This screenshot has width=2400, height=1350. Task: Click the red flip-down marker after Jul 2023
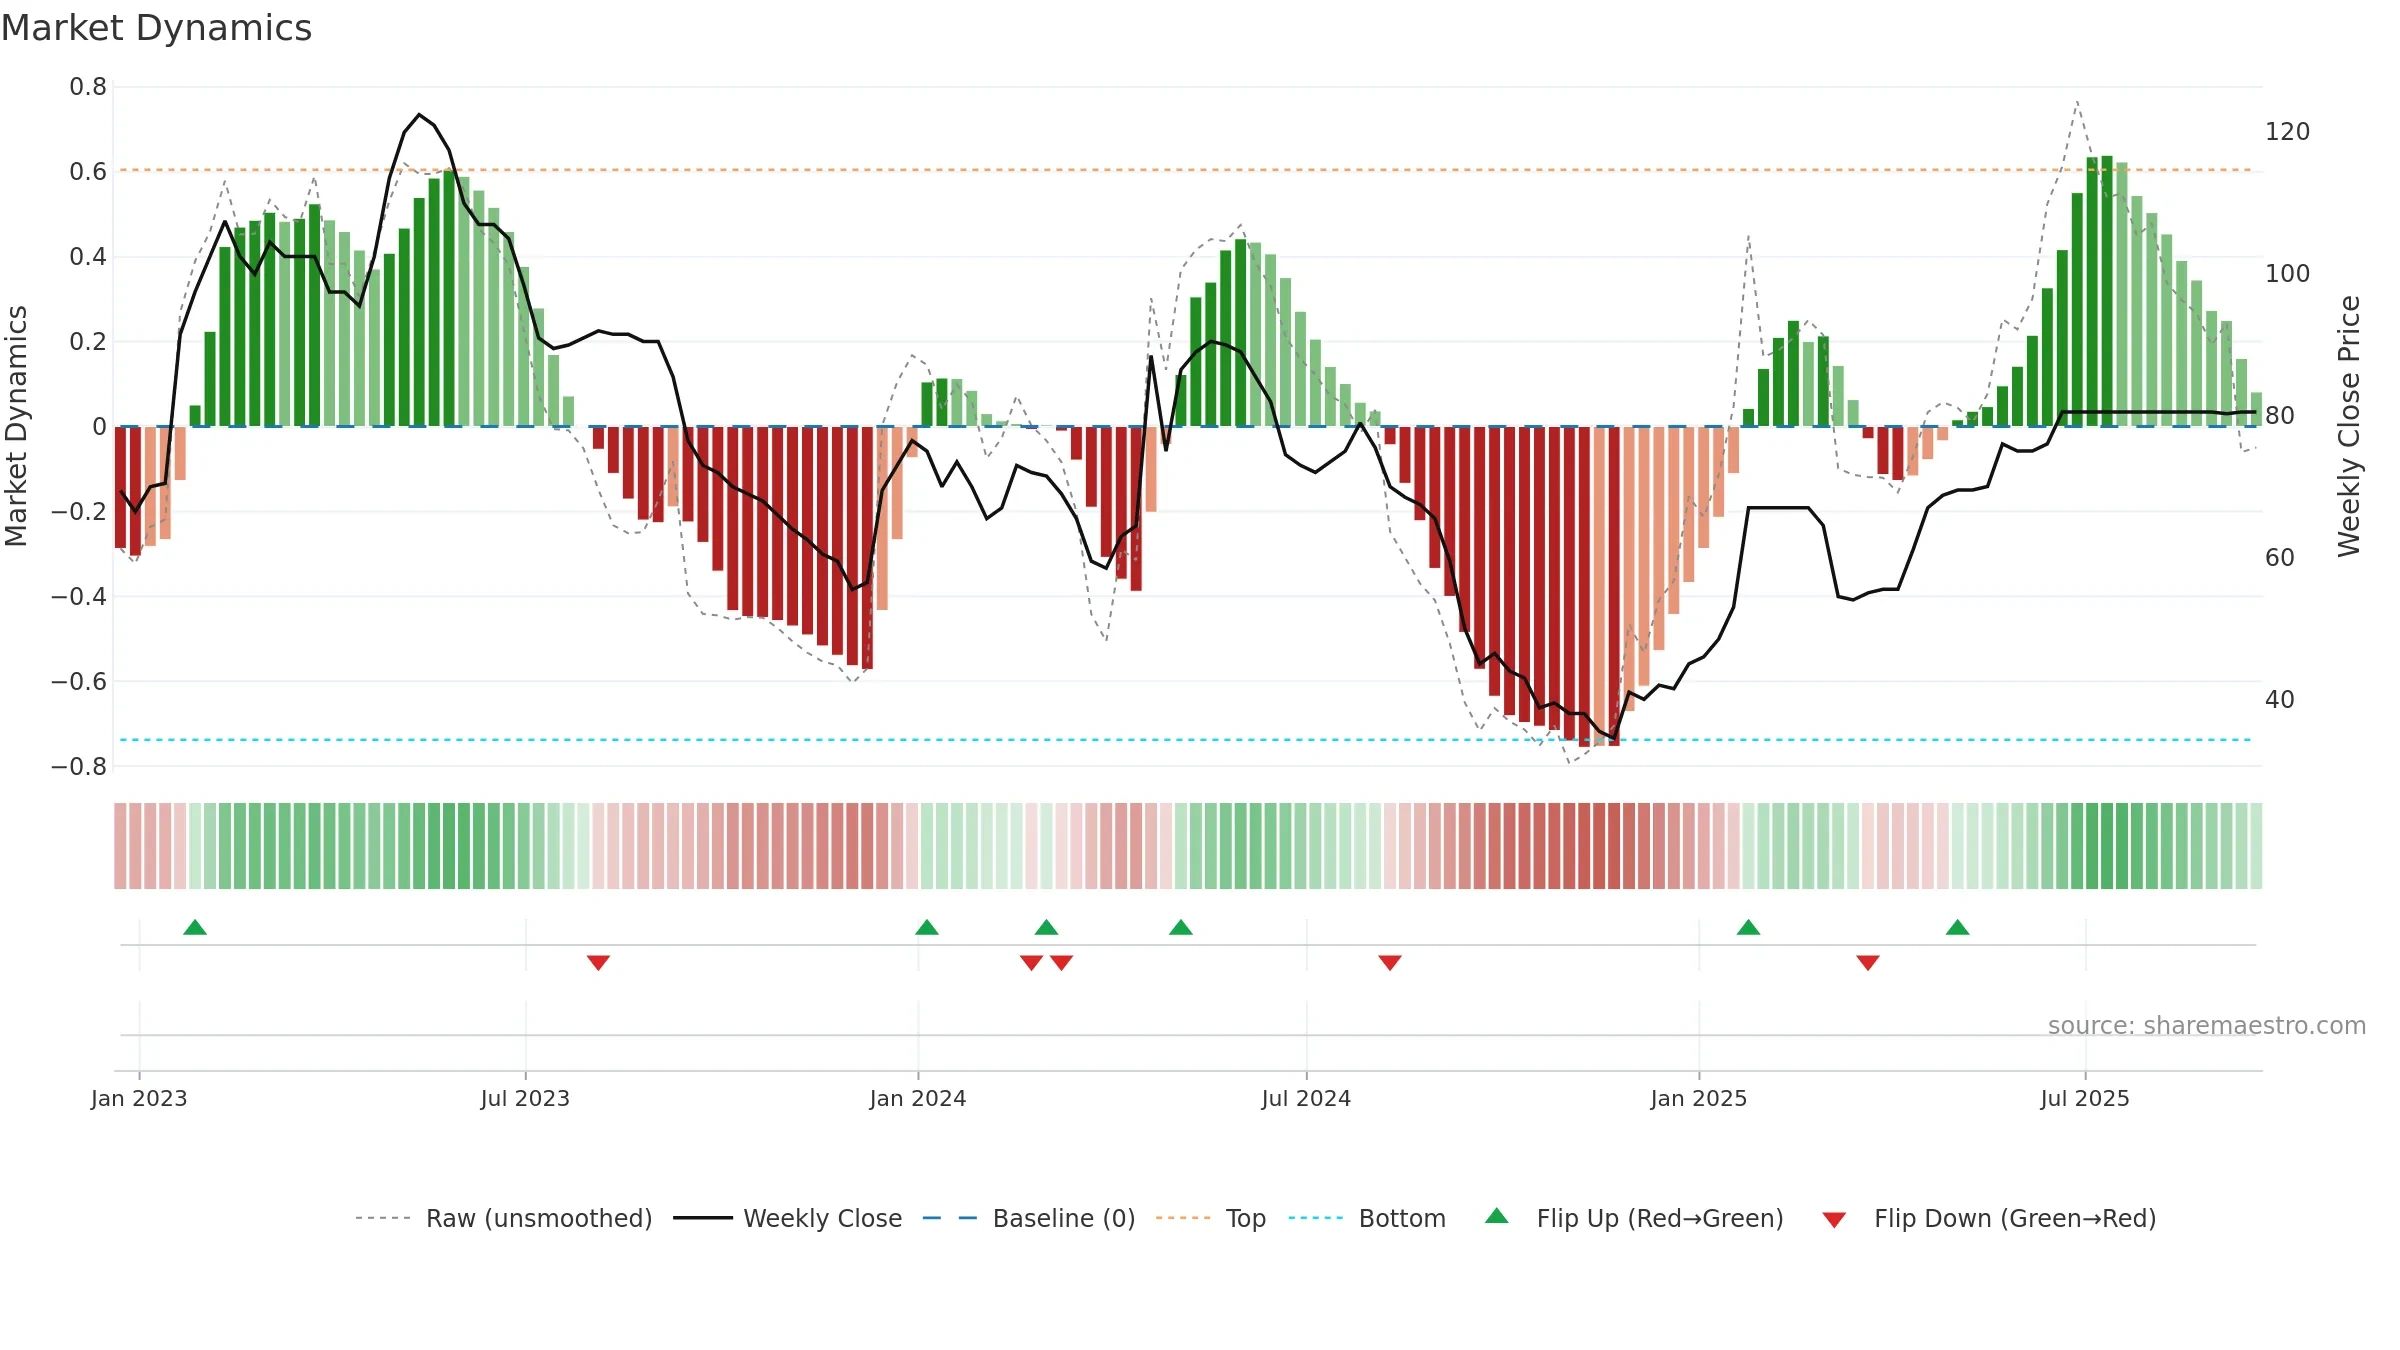point(598,962)
